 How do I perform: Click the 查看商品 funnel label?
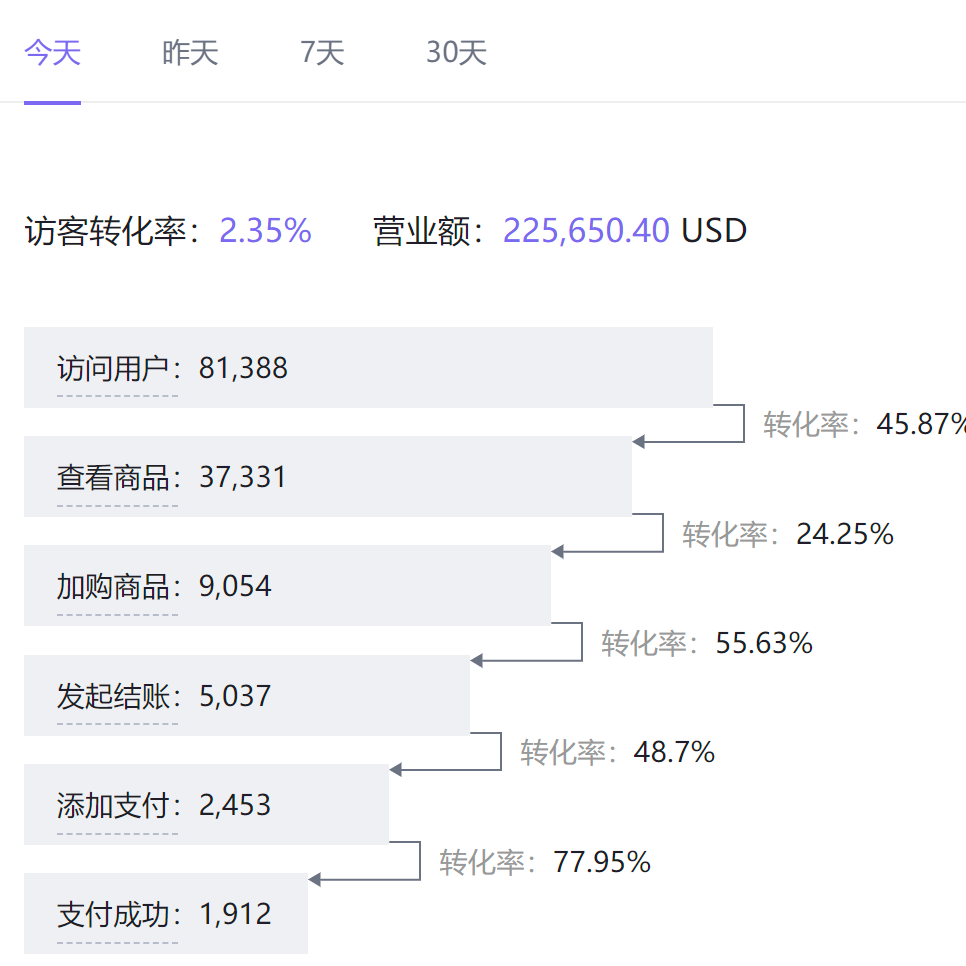click(117, 478)
